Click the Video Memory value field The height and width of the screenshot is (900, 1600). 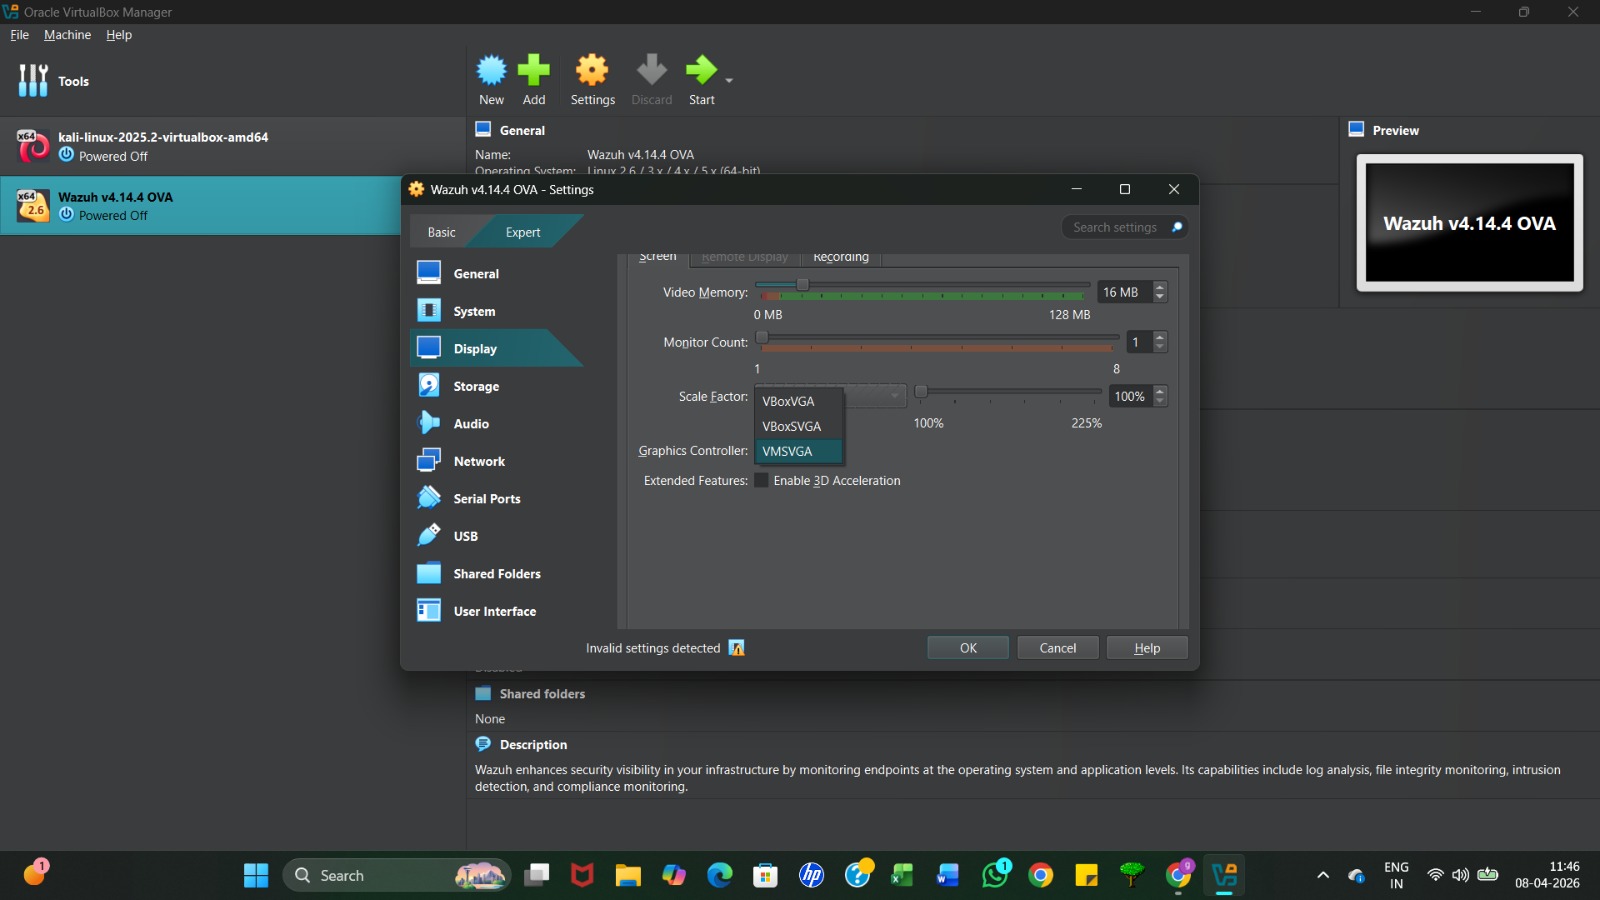coord(1124,292)
